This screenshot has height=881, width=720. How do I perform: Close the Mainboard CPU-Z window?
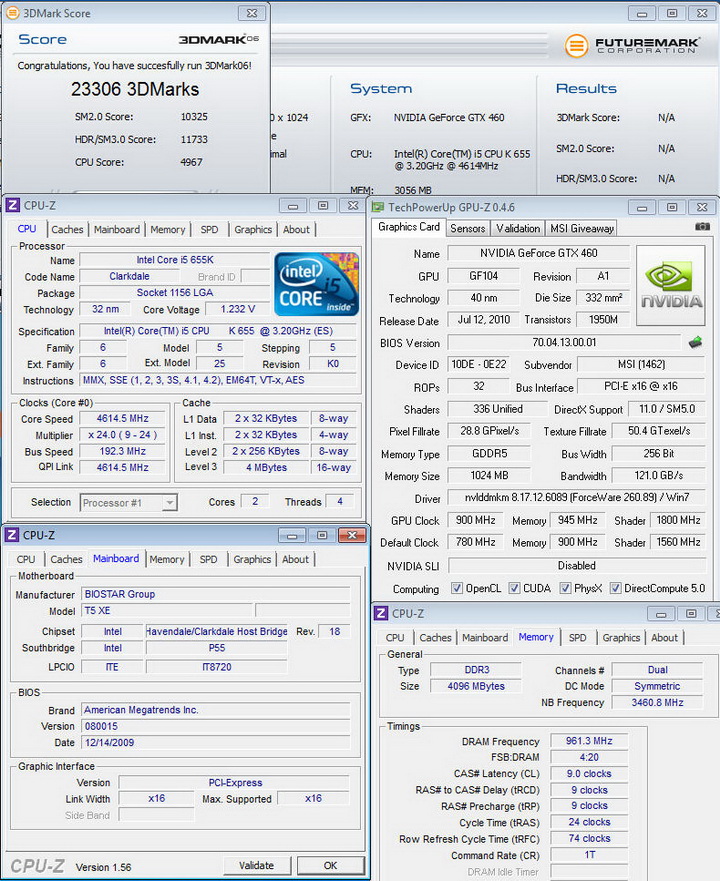352,535
